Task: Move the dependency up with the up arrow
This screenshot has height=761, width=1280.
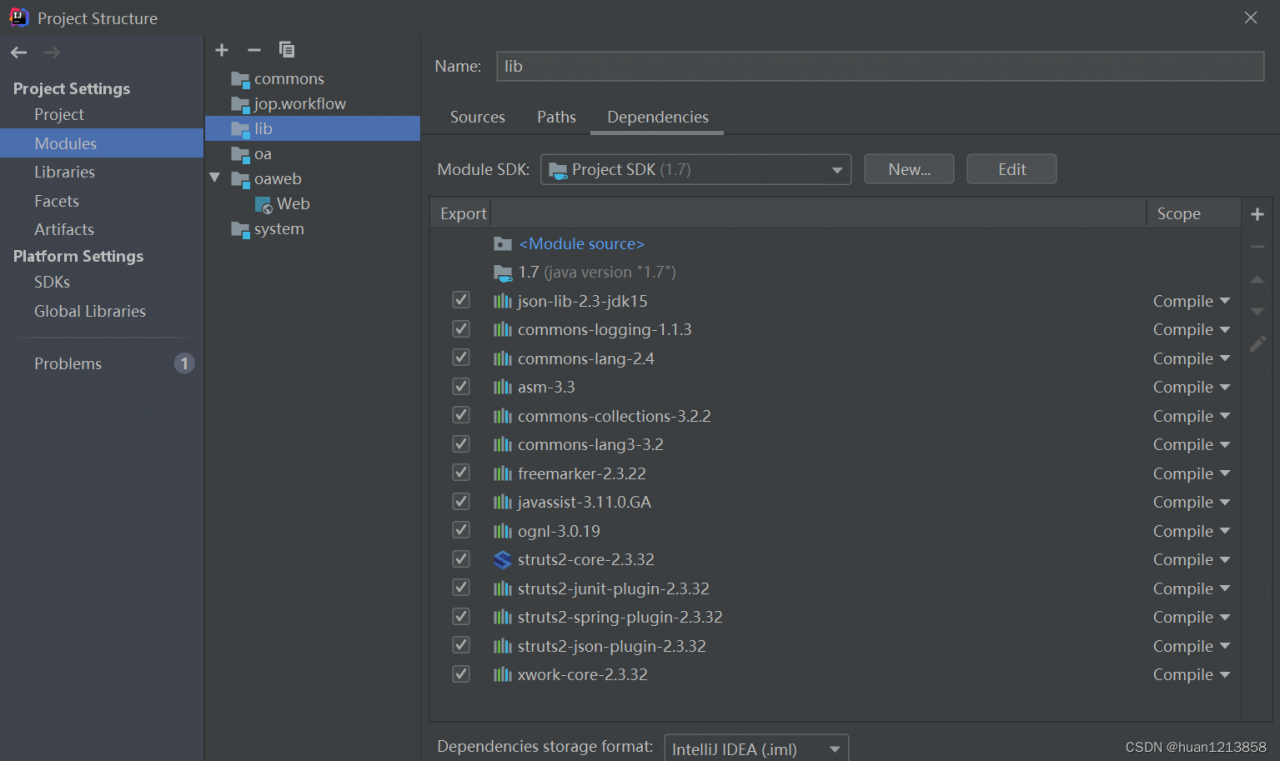Action: [x=1258, y=280]
